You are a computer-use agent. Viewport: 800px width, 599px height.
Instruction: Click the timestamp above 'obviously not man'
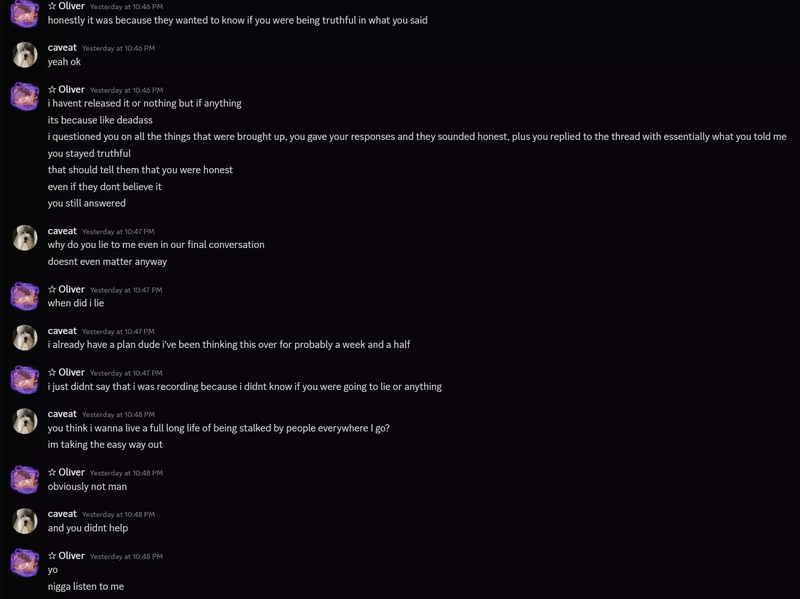[x=126, y=473]
